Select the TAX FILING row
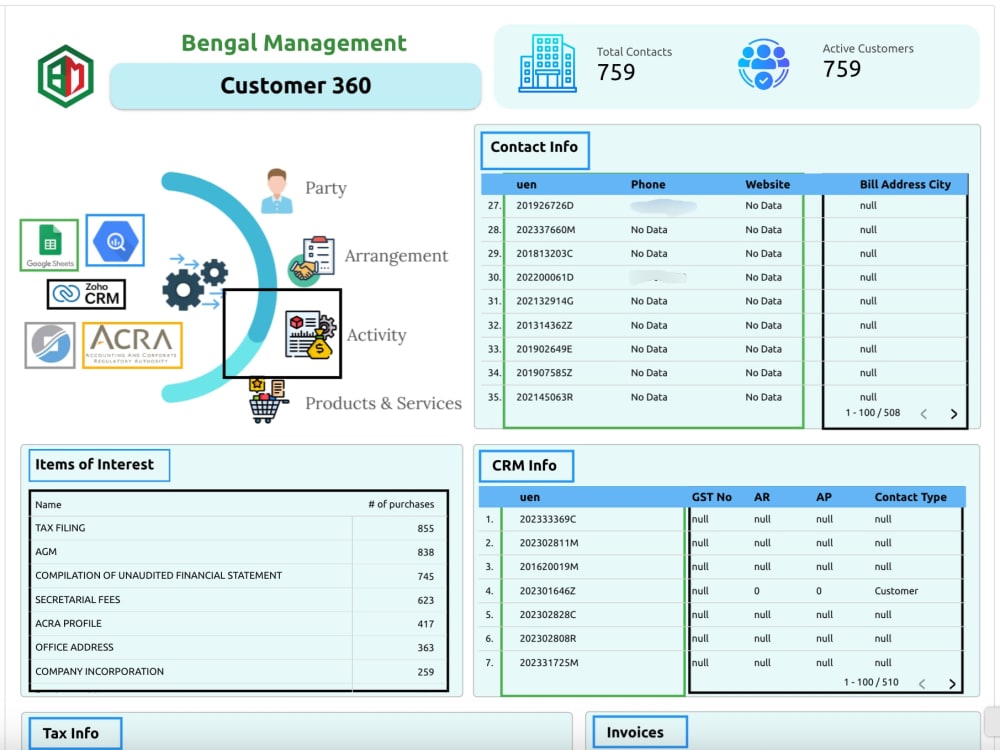1000x750 pixels. (x=239, y=528)
